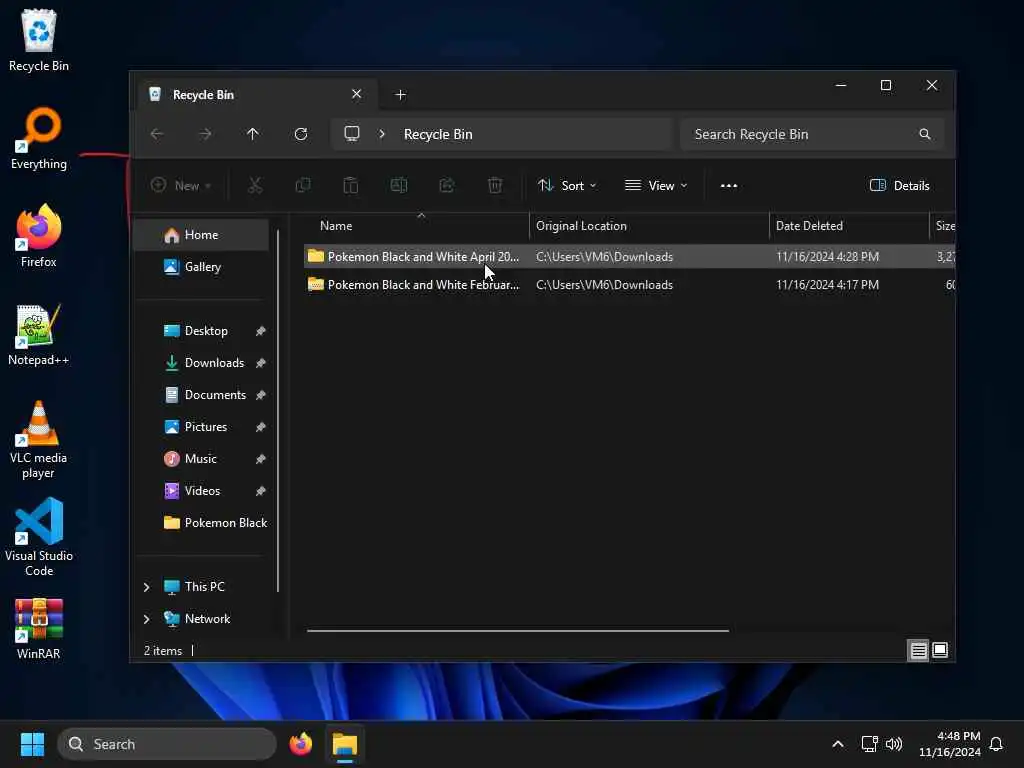Open Recycle Bin desktop icon

coord(39,40)
